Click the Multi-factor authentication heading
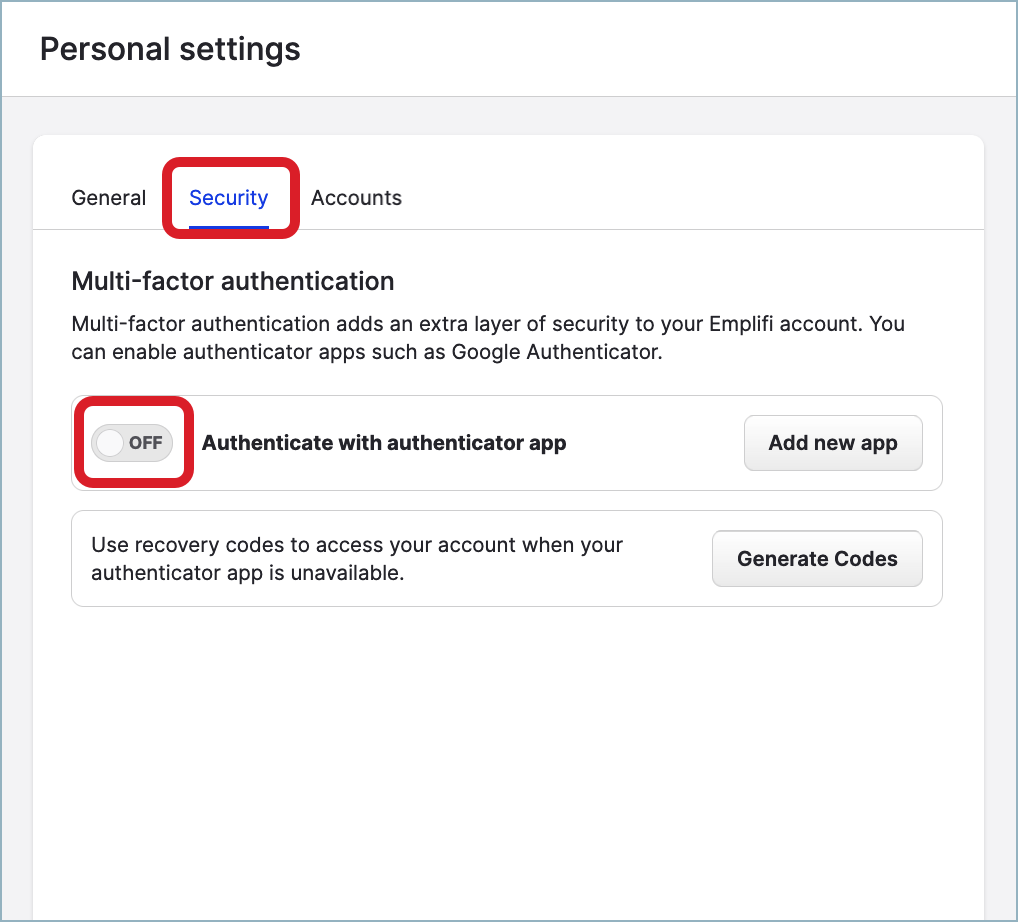1018x922 pixels. (x=232, y=282)
